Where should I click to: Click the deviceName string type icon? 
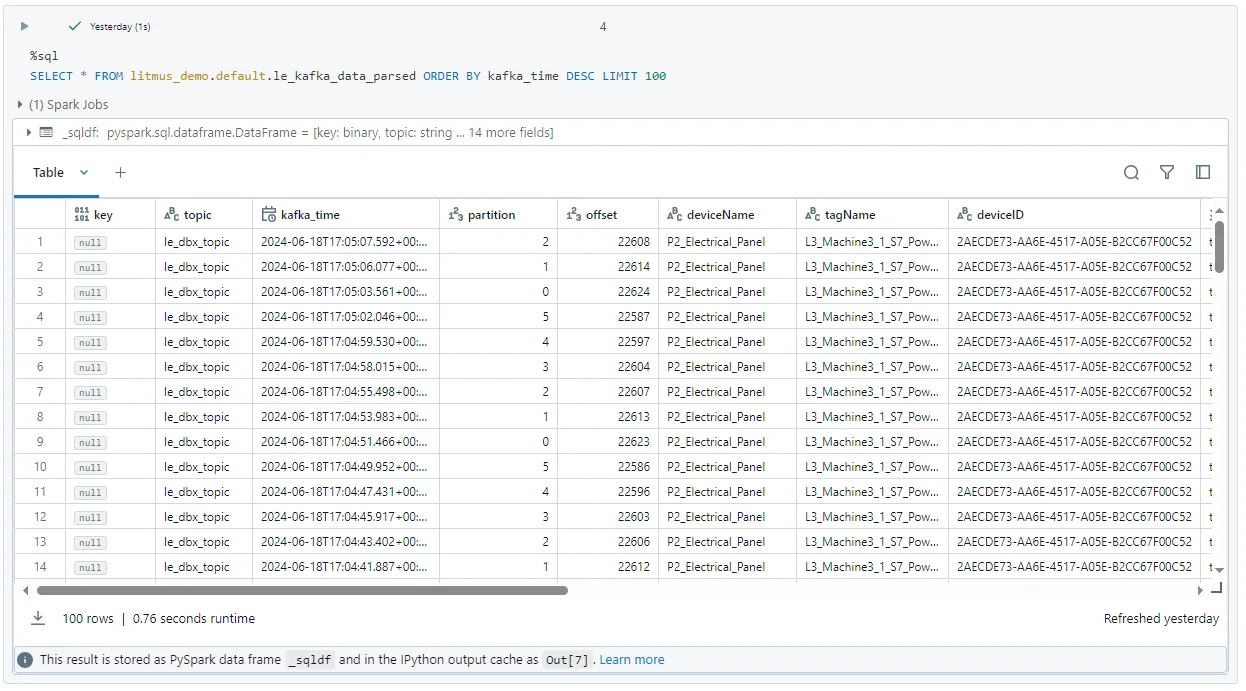click(x=675, y=214)
